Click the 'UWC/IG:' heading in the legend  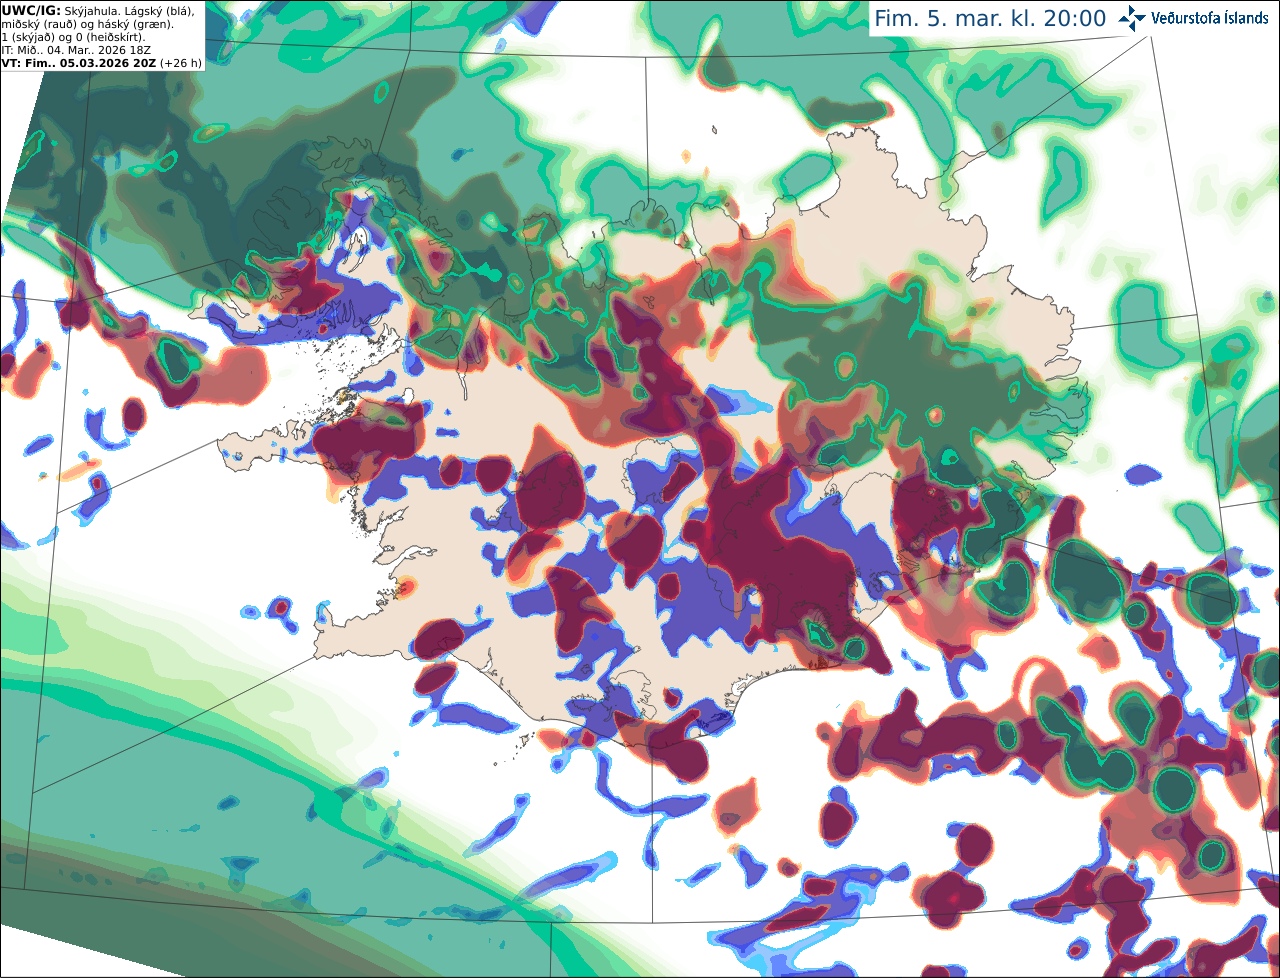pyautogui.click(x=31, y=10)
